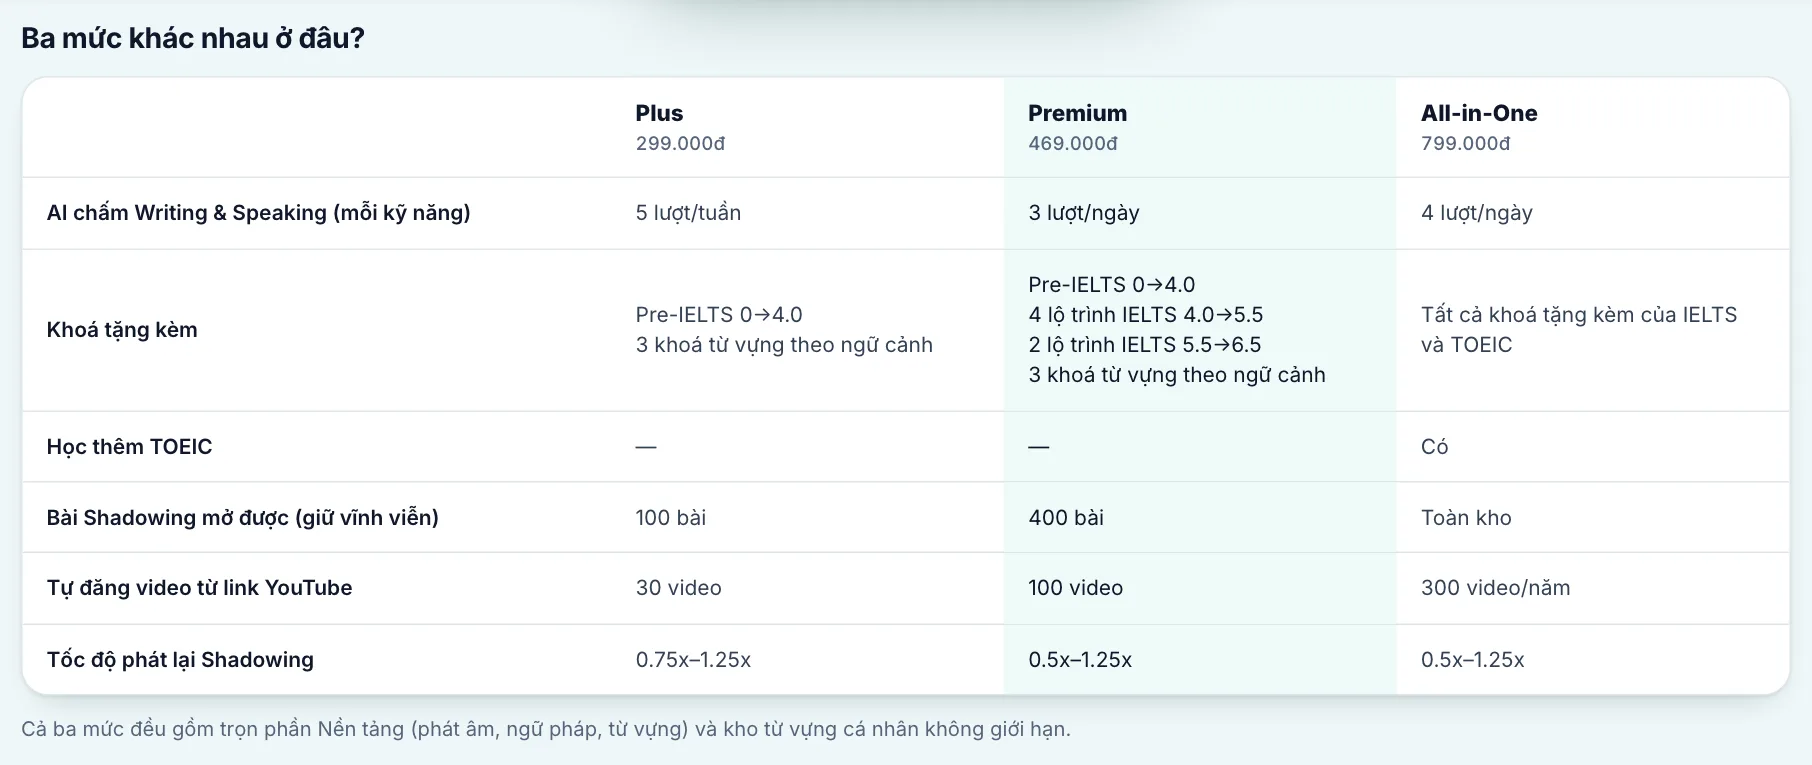Click the footnote about 'Nền tảng' below table

[546, 729]
